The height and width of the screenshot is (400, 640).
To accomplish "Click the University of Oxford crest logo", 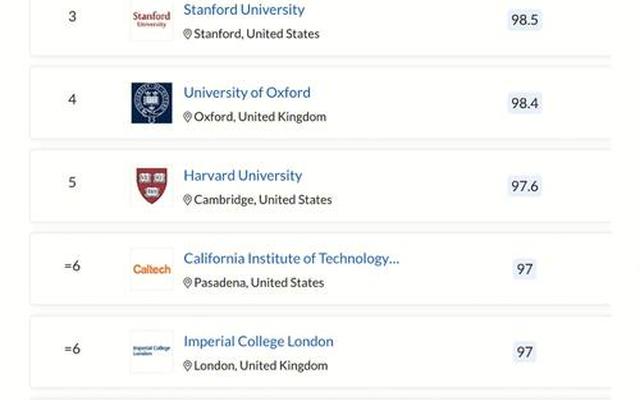I will [151, 103].
